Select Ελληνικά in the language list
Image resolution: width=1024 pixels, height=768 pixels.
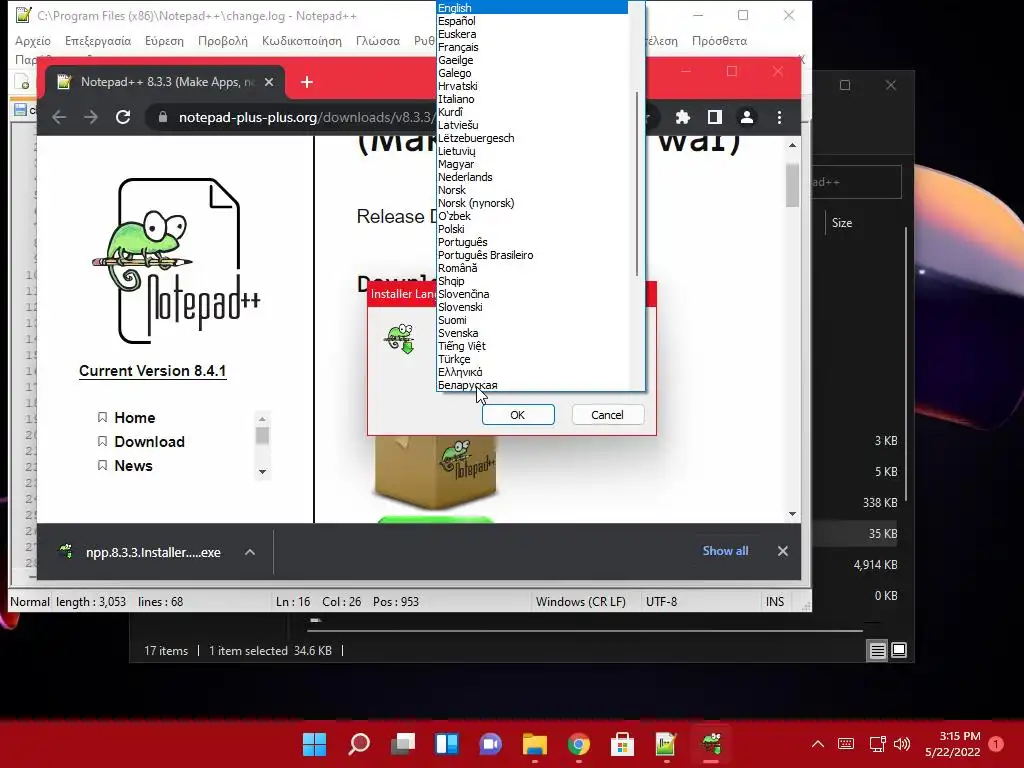pos(532,372)
